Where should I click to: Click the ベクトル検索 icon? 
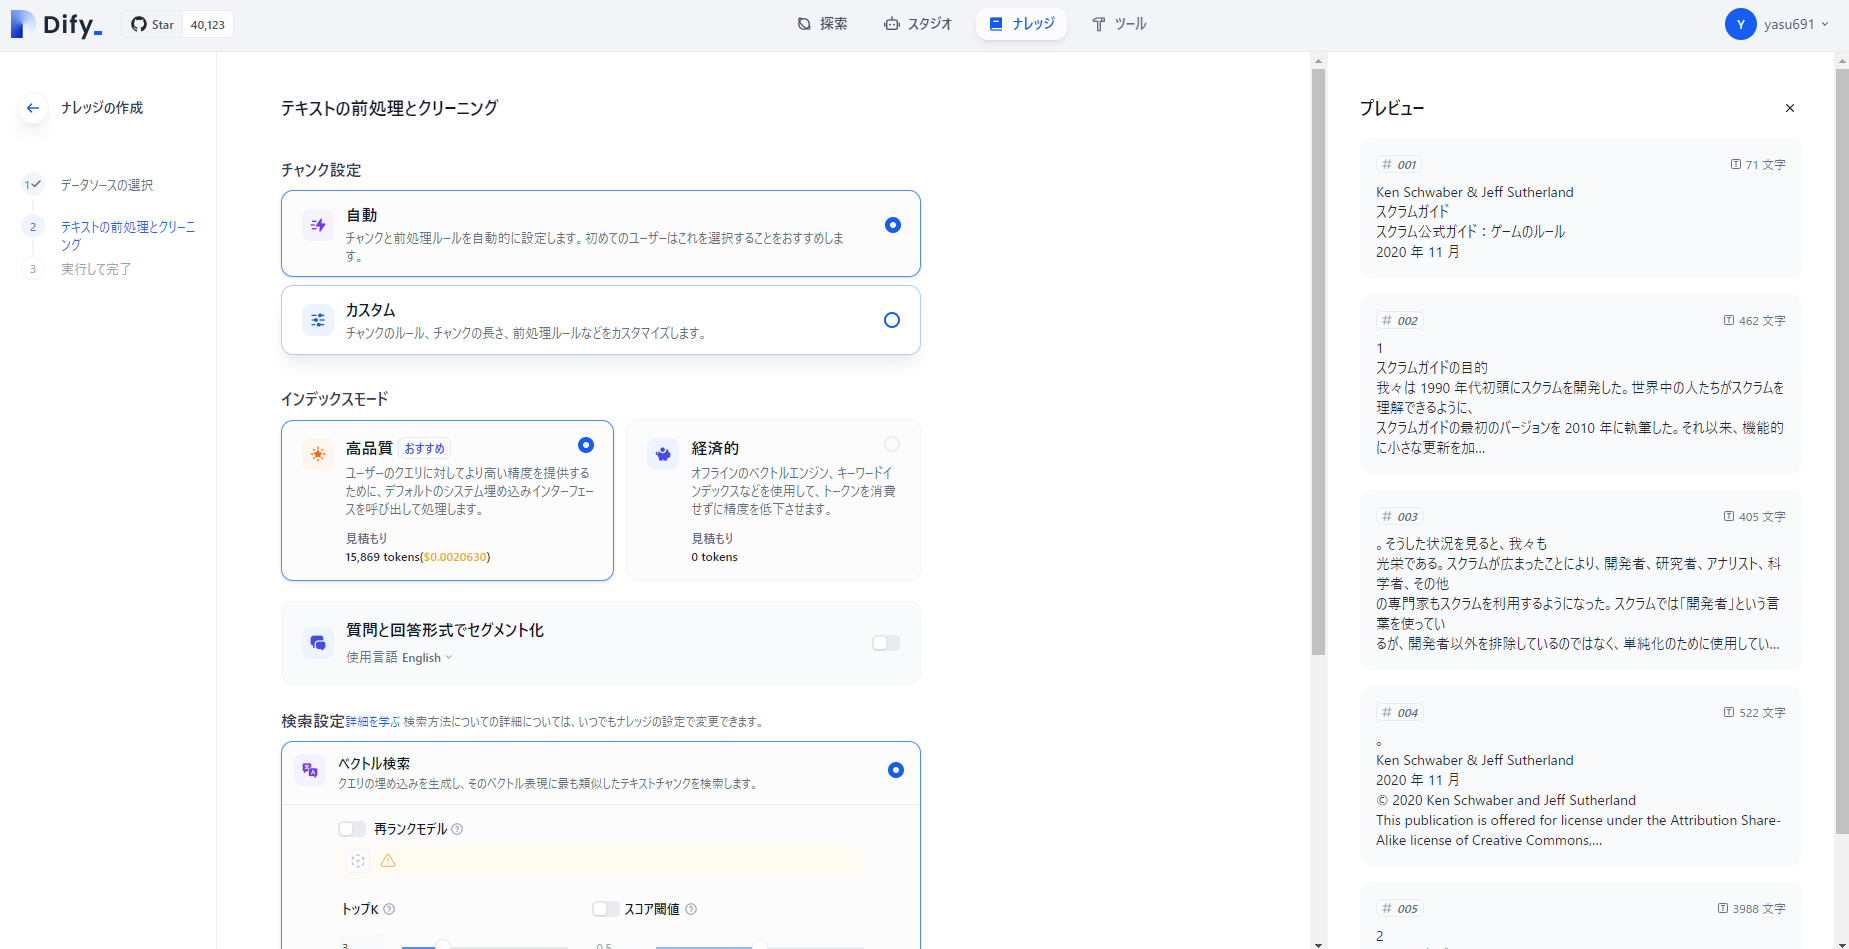[310, 770]
